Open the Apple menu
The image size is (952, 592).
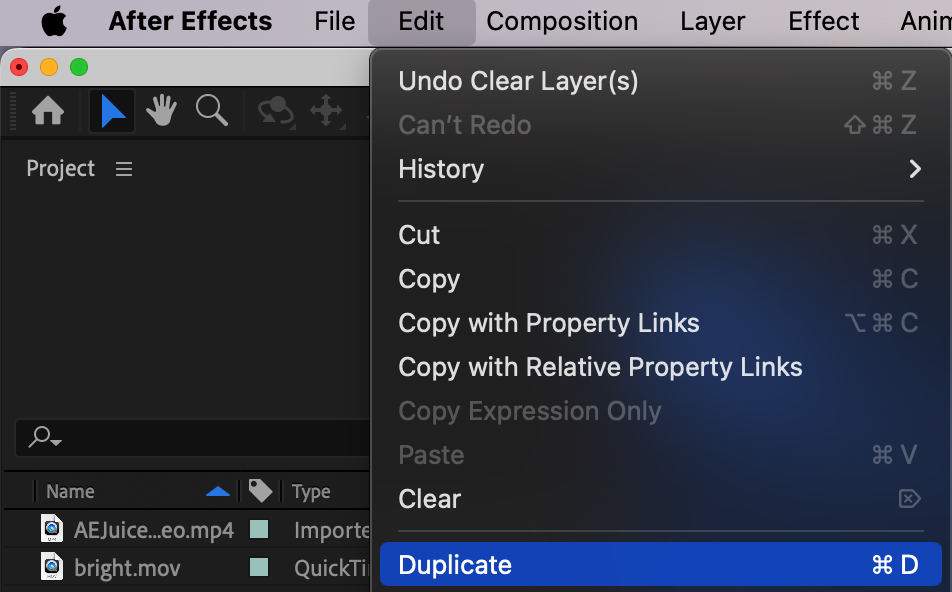click(x=54, y=21)
